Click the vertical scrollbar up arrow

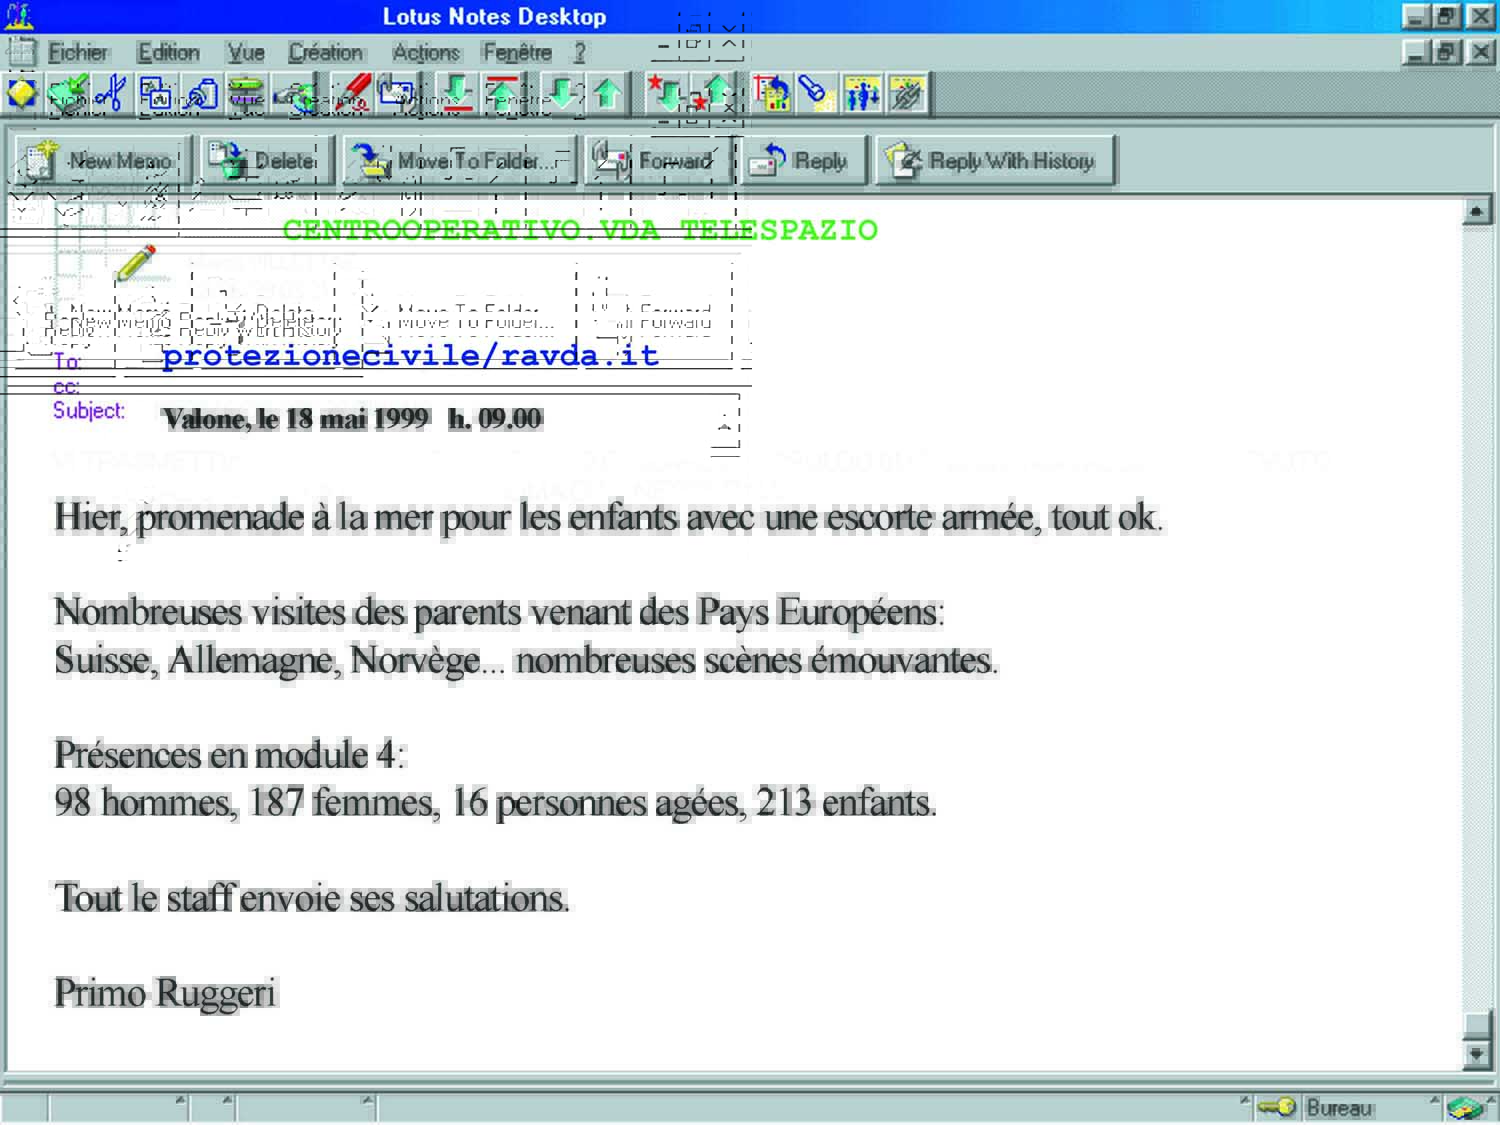point(1477,212)
